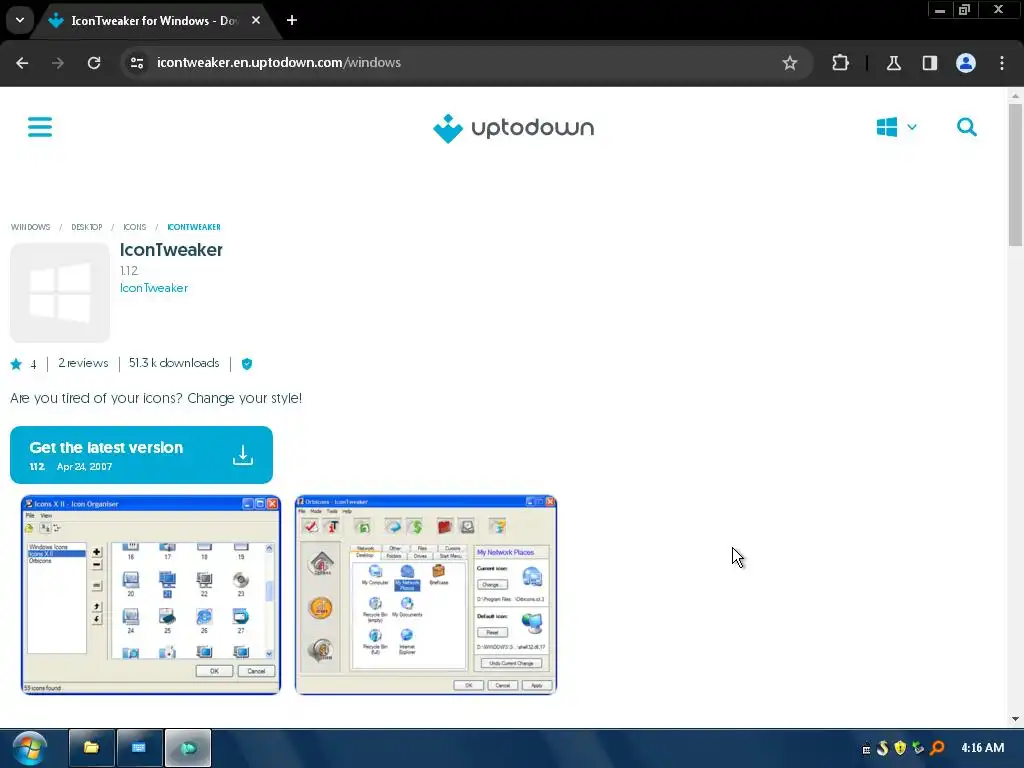Select the active browser taskbar icon
This screenshot has height=768, width=1024.
188,748
